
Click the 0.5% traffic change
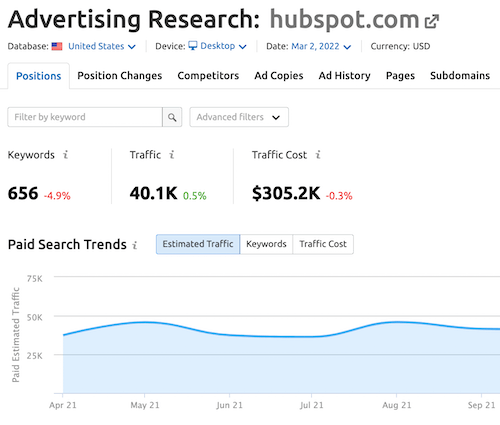point(195,196)
